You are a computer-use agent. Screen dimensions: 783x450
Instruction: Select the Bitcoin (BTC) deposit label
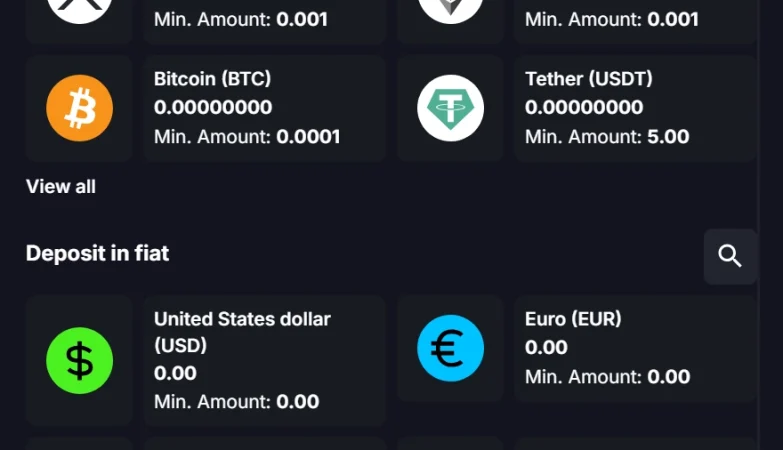pyautogui.click(x=212, y=79)
